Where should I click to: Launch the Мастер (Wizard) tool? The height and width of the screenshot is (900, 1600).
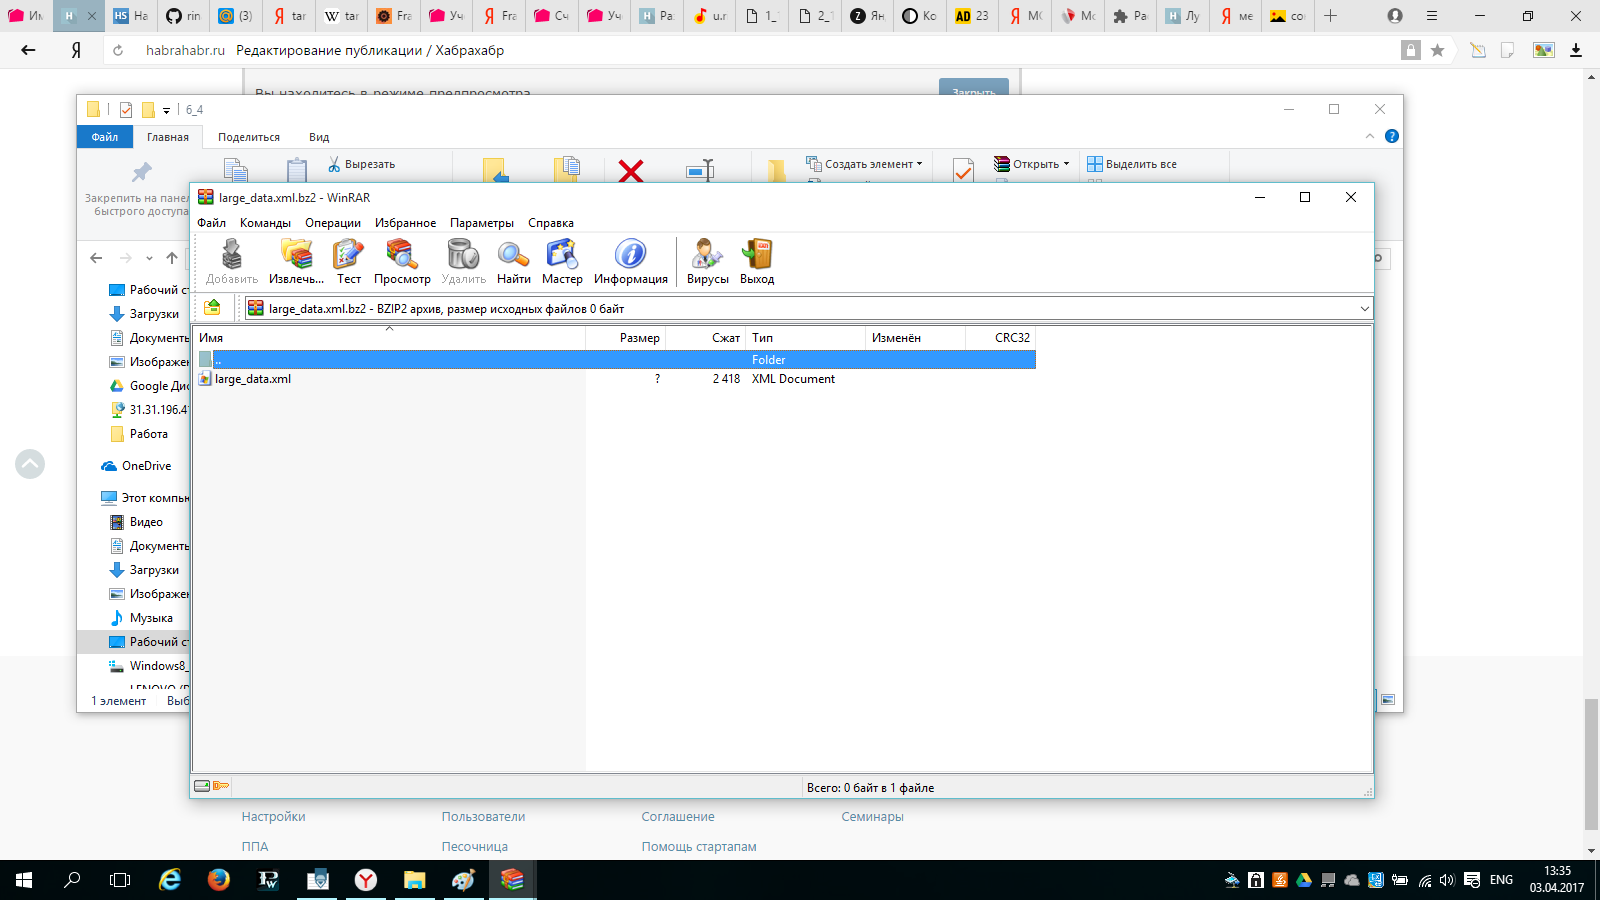click(562, 262)
